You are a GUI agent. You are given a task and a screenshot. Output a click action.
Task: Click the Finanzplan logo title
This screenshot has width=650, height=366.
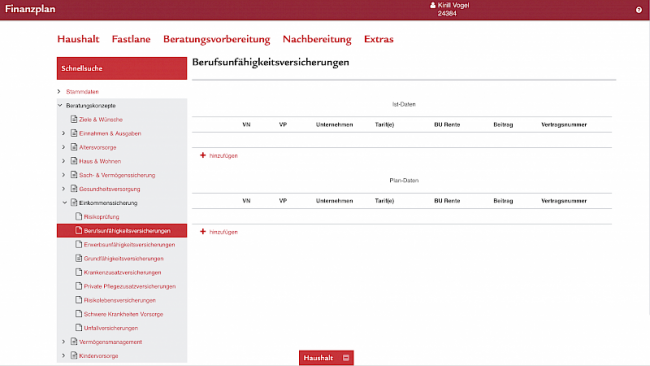pos(30,9)
